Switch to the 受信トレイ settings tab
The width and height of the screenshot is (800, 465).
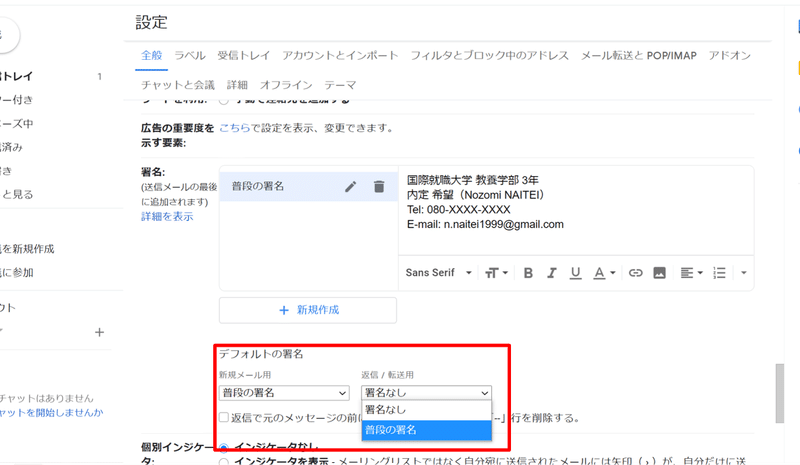tap(243, 55)
